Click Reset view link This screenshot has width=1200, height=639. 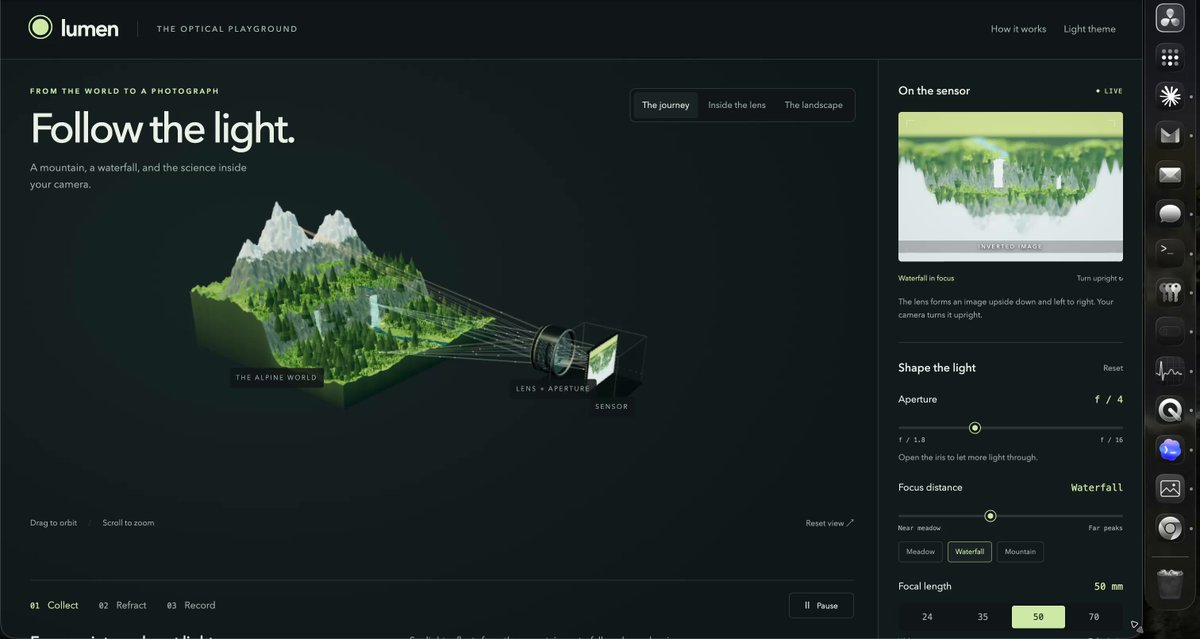click(830, 523)
